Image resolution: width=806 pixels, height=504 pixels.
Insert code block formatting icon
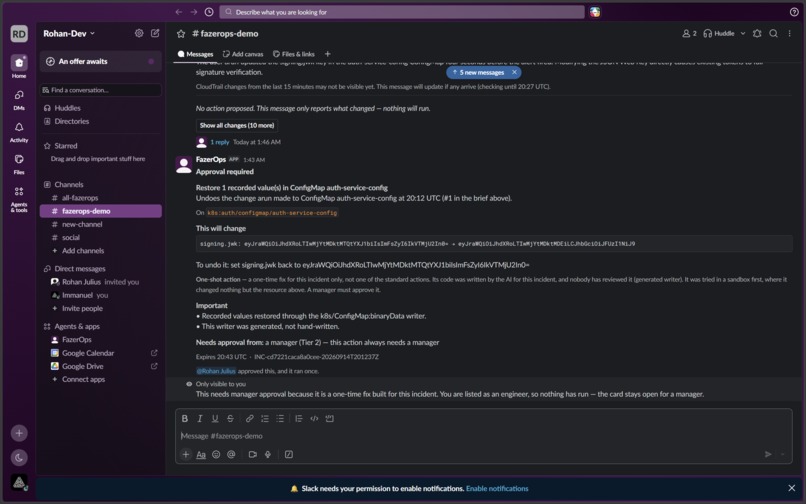(329, 419)
